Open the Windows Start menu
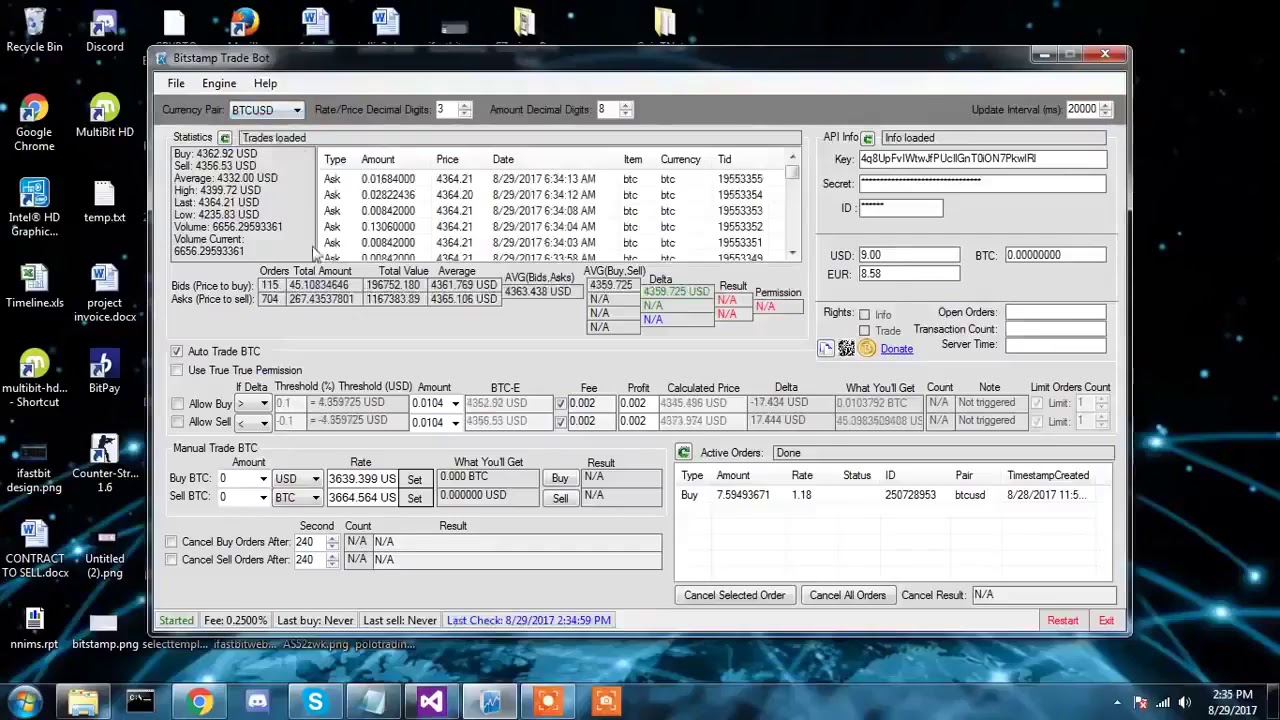1280x720 pixels. pos(25,701)
